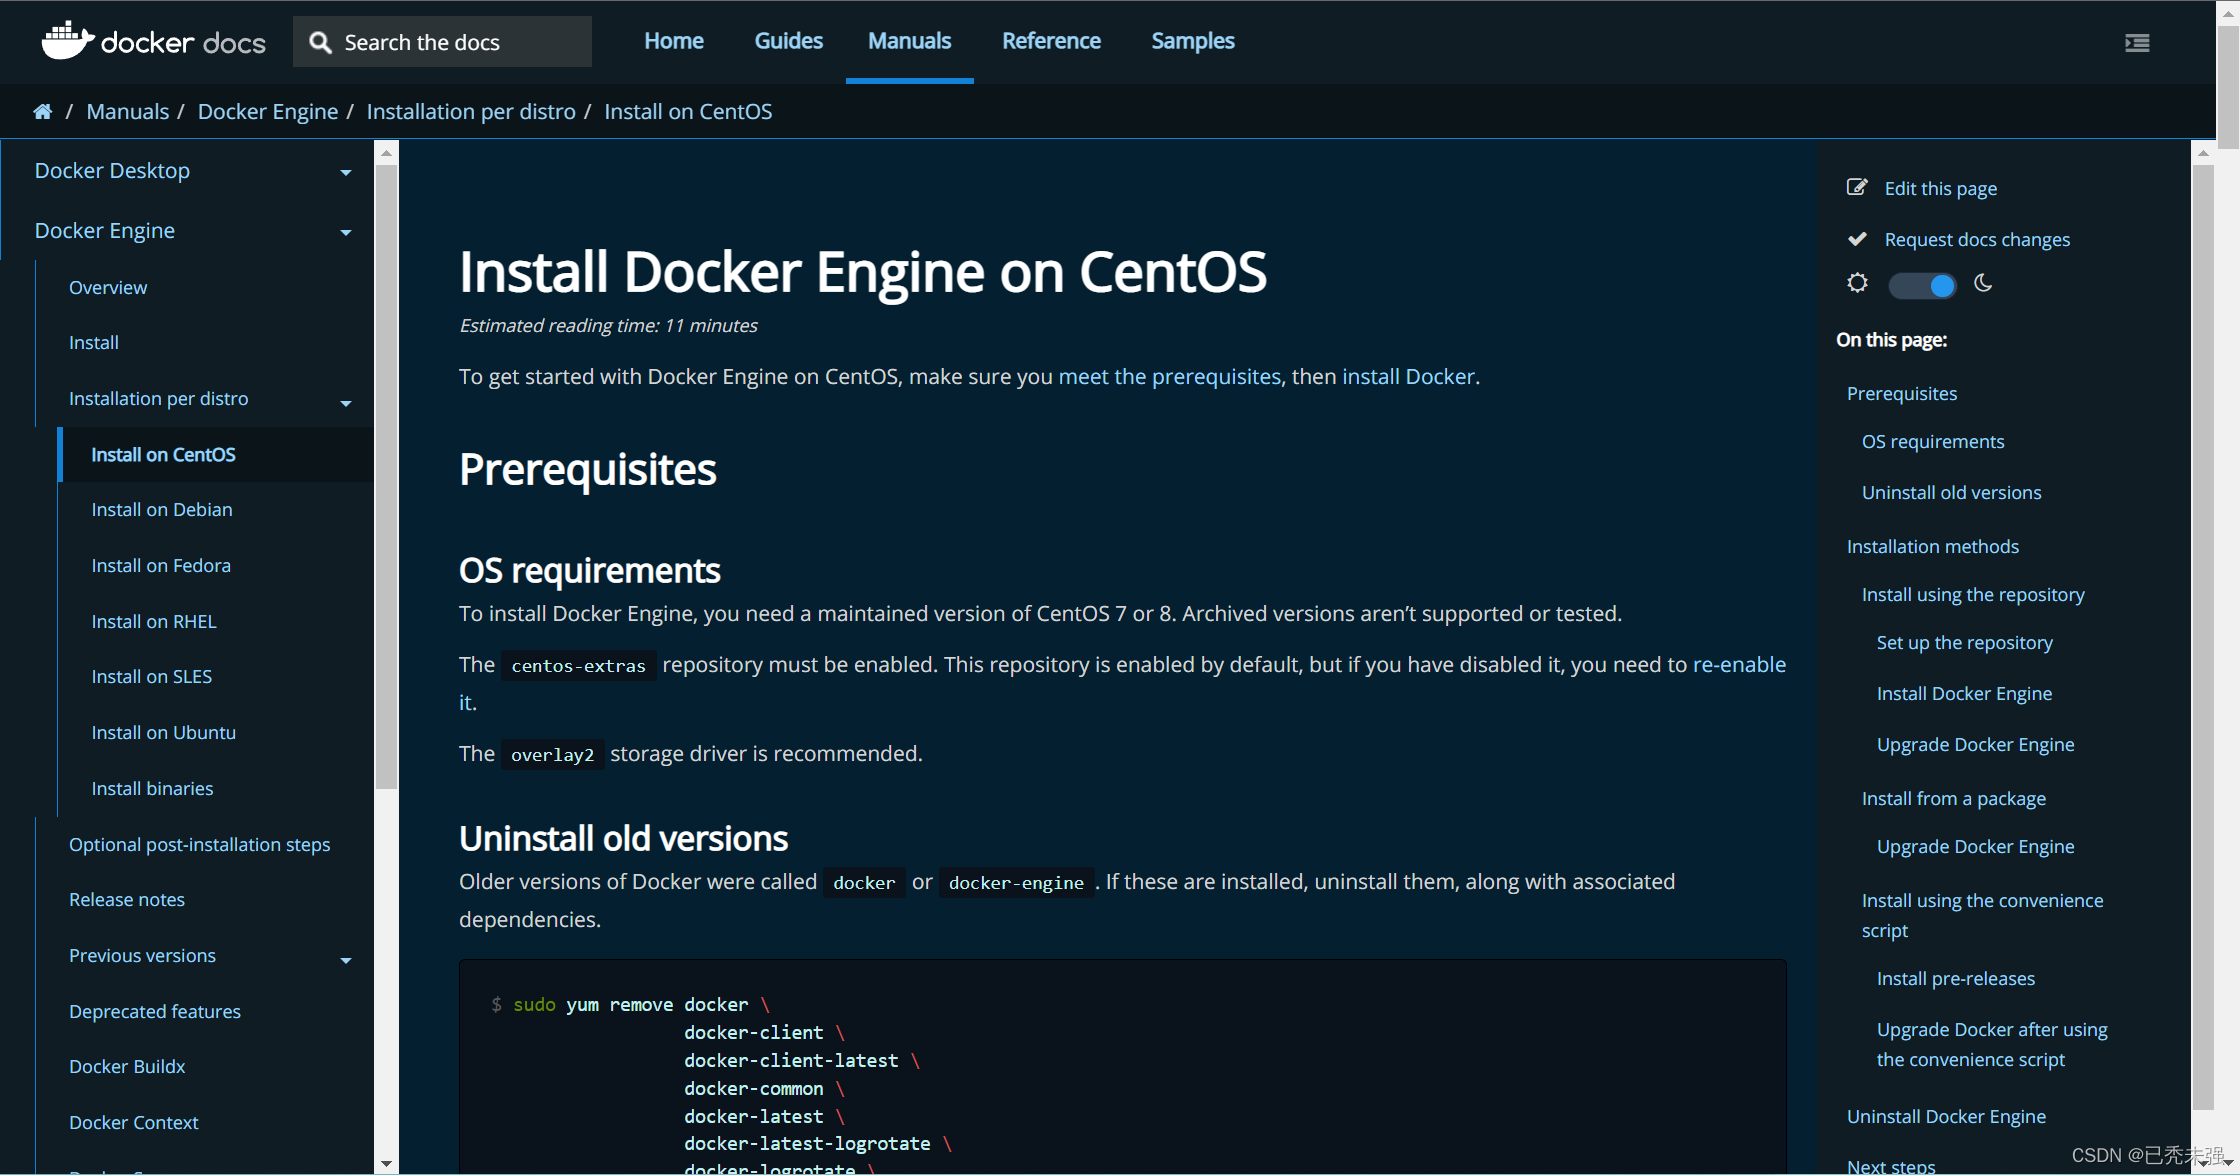Jump to Installation methods section
This screenshot has height=1175, width=2240.
coord(1932,546)
